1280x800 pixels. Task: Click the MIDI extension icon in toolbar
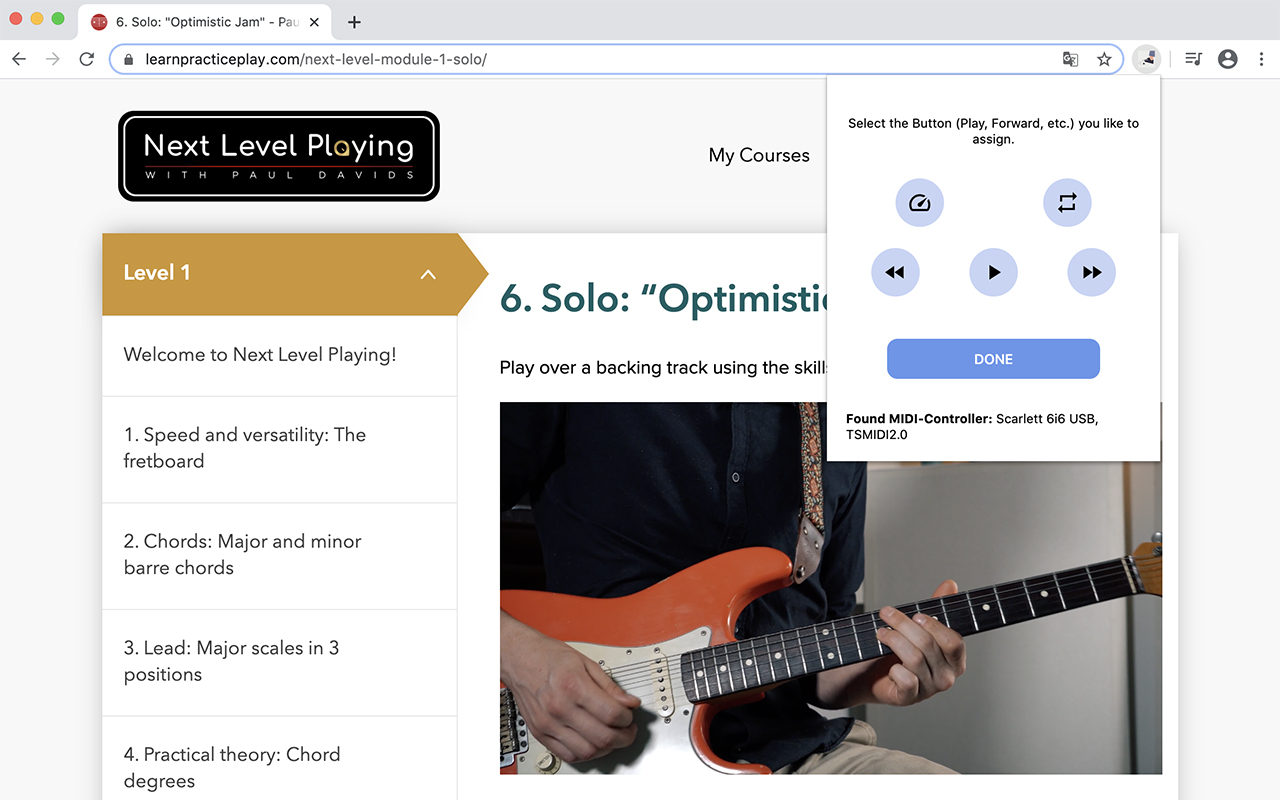pyautogui.click(x=1147, y=59)
